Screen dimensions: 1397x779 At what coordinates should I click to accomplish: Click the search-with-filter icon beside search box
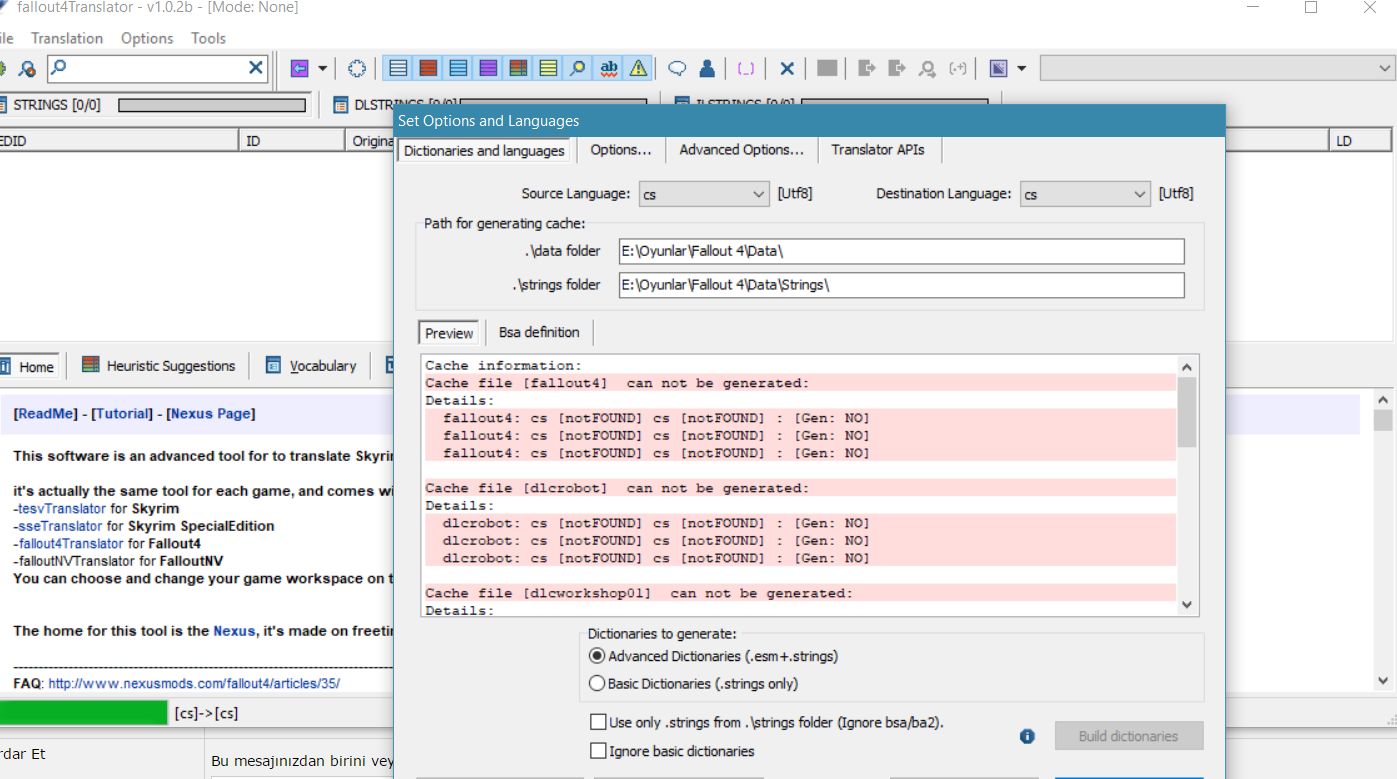28,68
